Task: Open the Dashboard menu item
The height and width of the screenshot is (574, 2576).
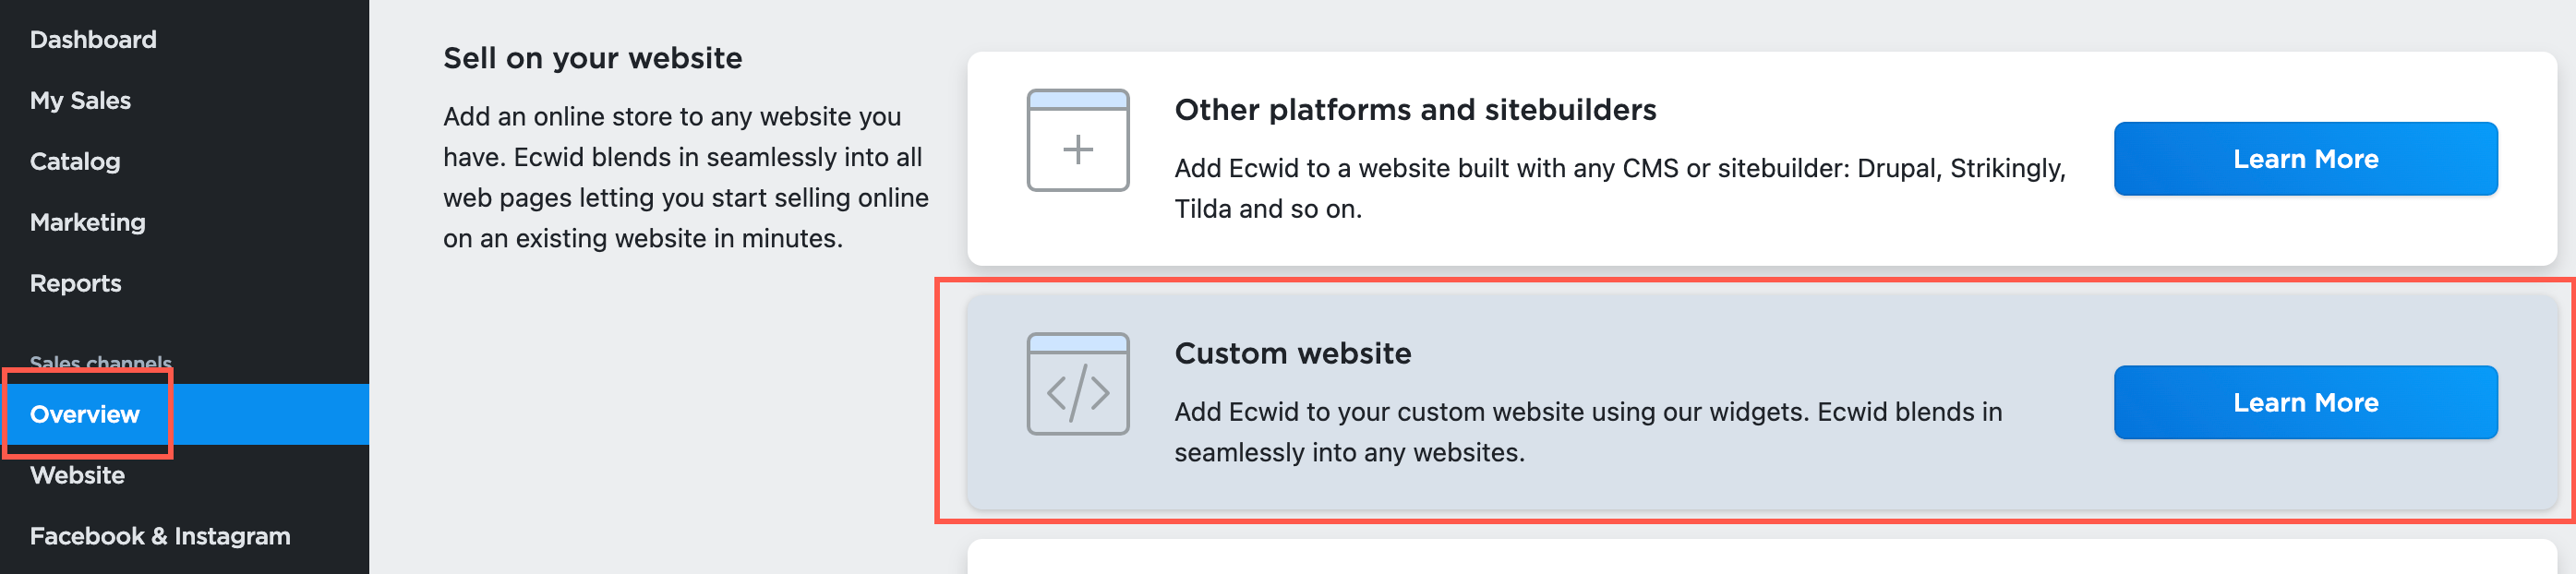Action: tap(93, 40)
